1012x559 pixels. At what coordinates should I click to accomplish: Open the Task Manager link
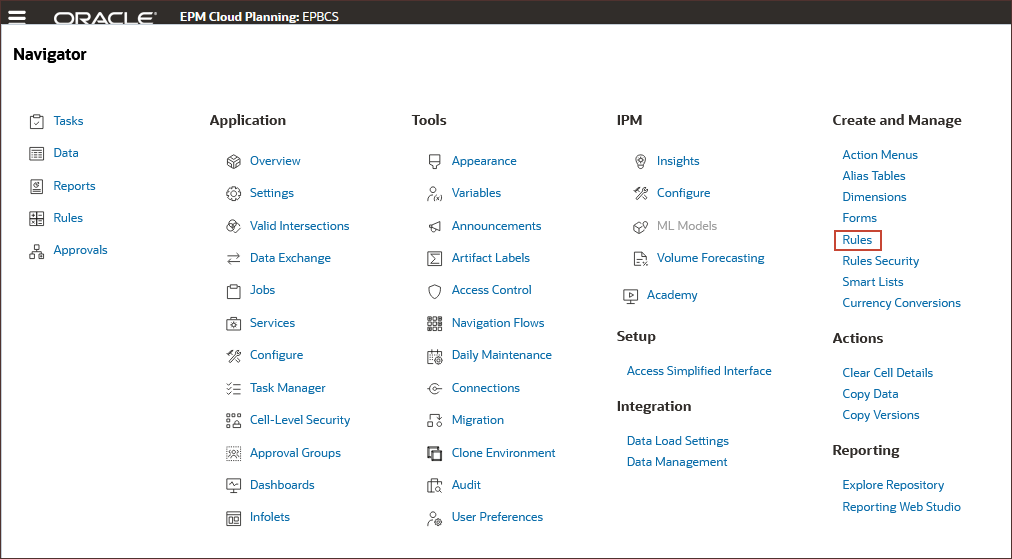pos(288,388)
